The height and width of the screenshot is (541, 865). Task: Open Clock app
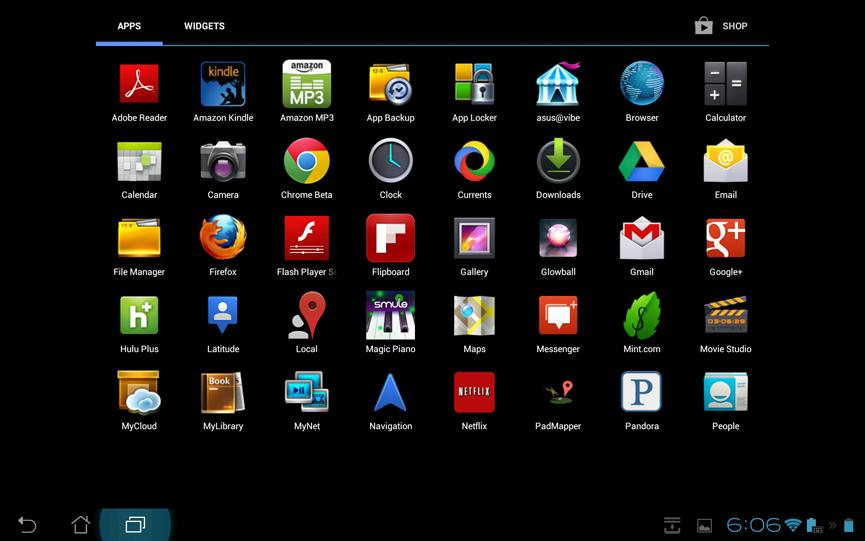click(x=391, y=161)
